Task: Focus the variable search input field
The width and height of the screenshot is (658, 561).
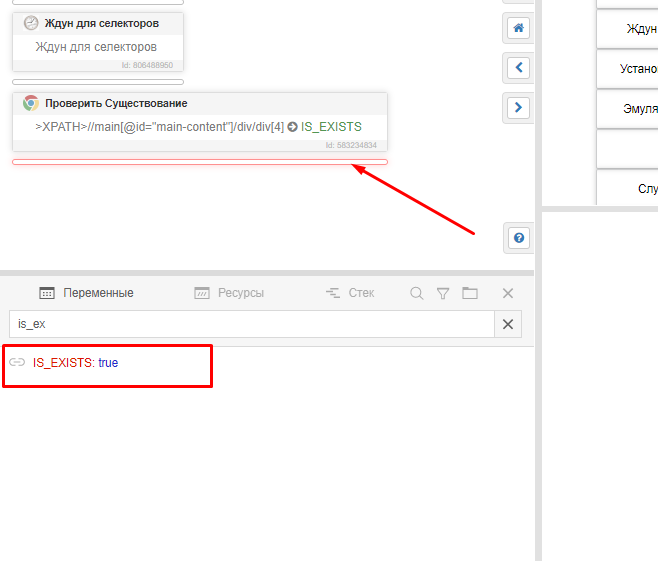Action: click(x=250, y=324)
